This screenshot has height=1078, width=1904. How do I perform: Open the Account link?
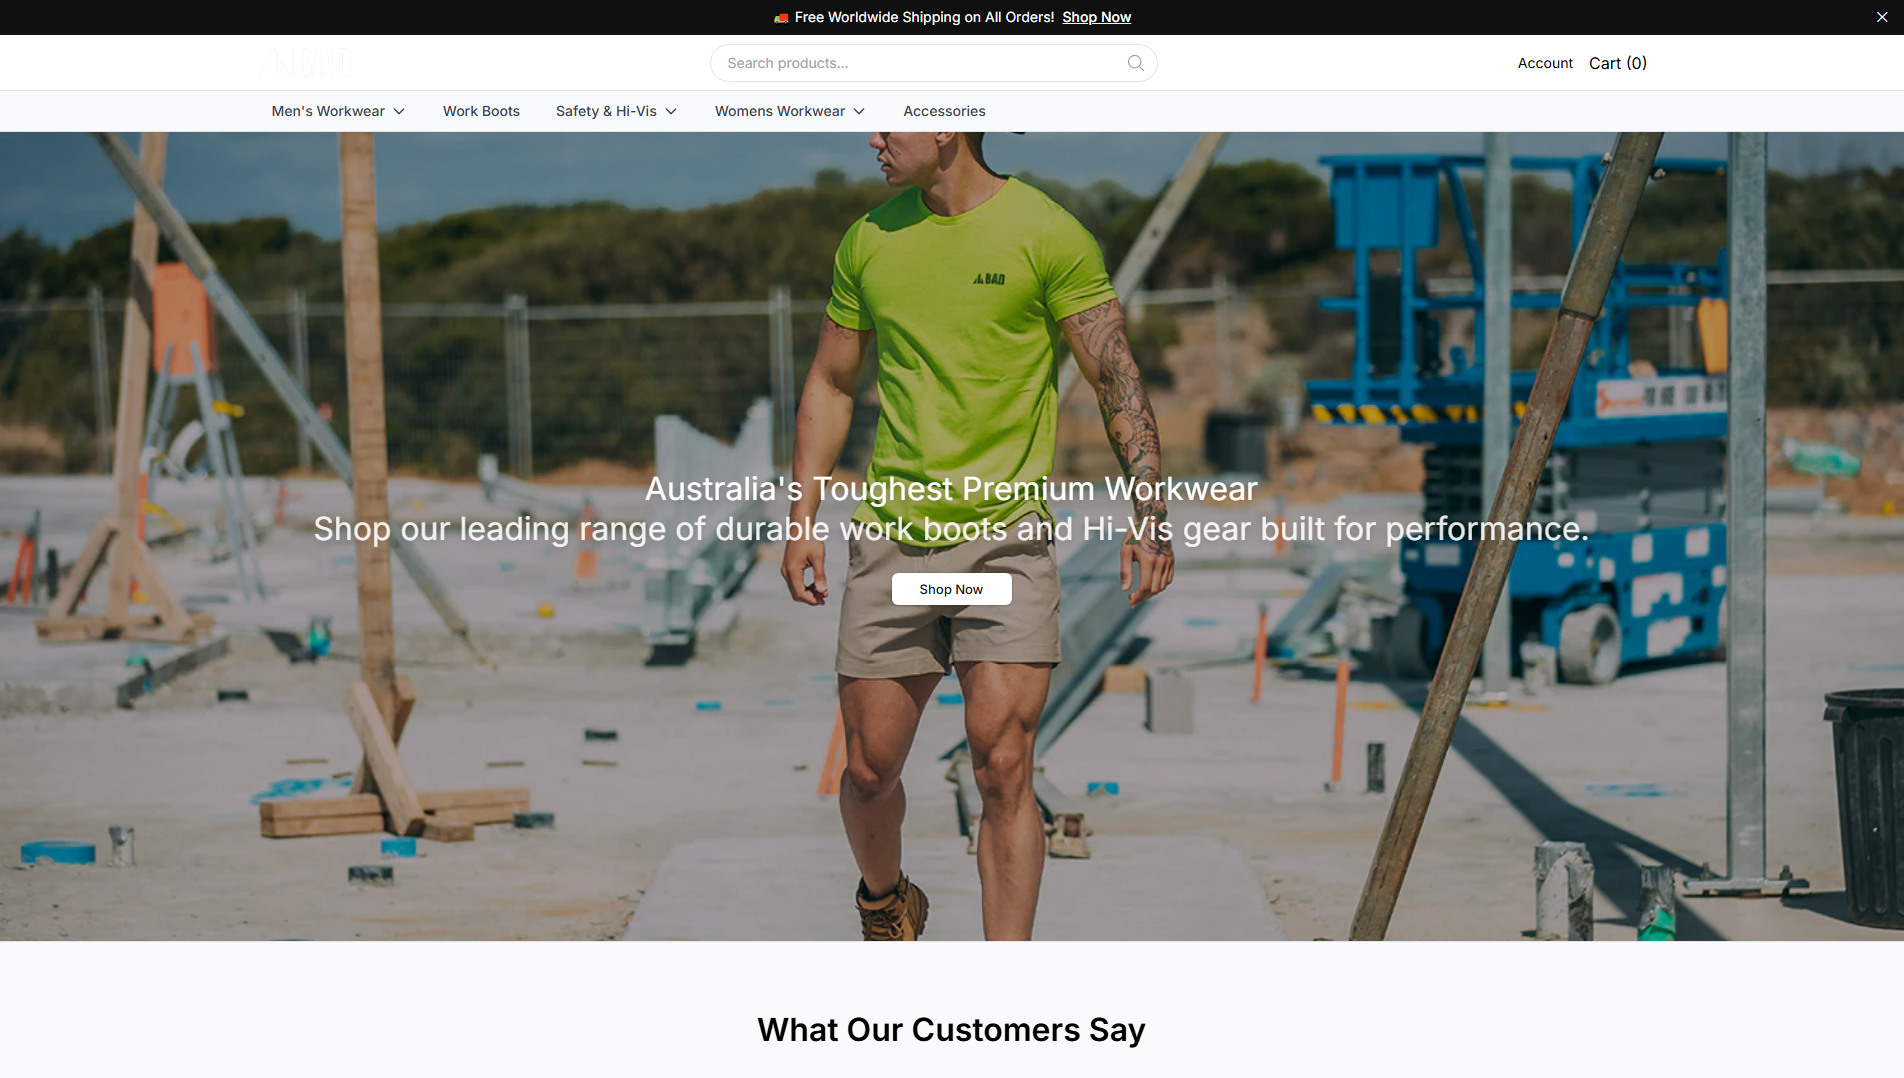pos(1545,63)
